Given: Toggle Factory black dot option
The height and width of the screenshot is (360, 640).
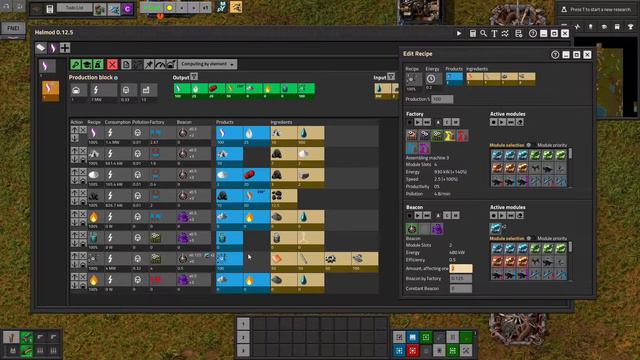Looking at the screenshot, I should pos(409,122).
